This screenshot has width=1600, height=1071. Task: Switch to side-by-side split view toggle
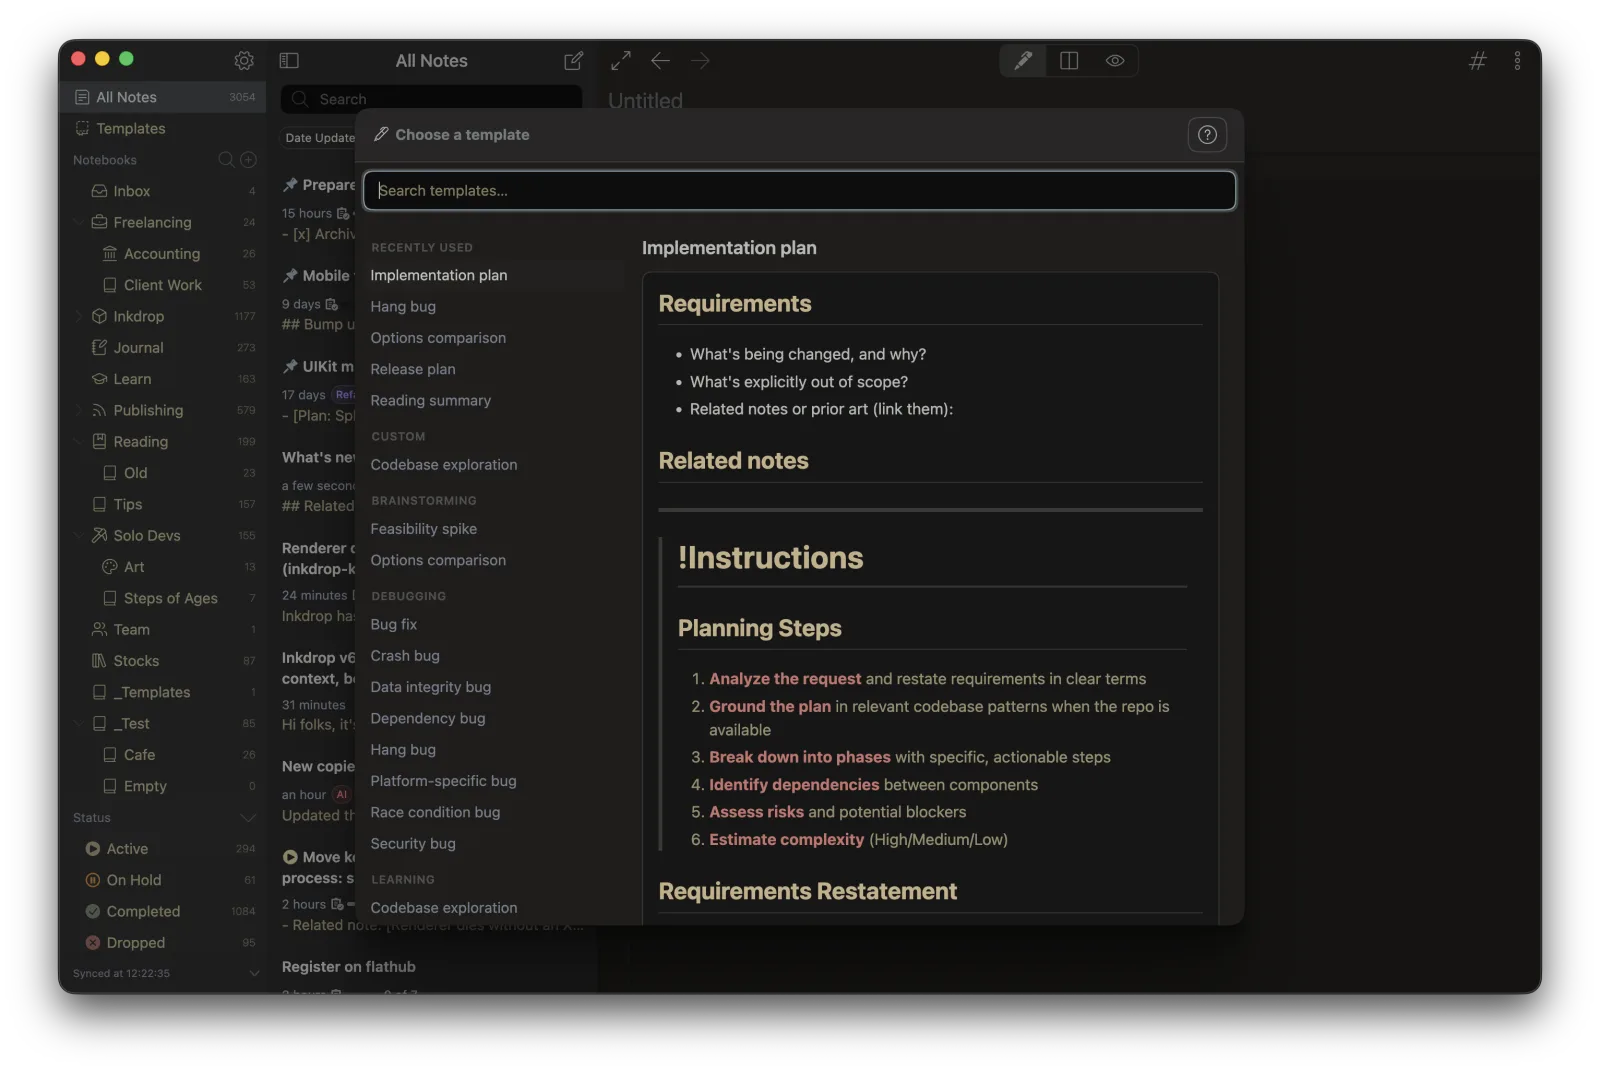tap(1069, 61)
